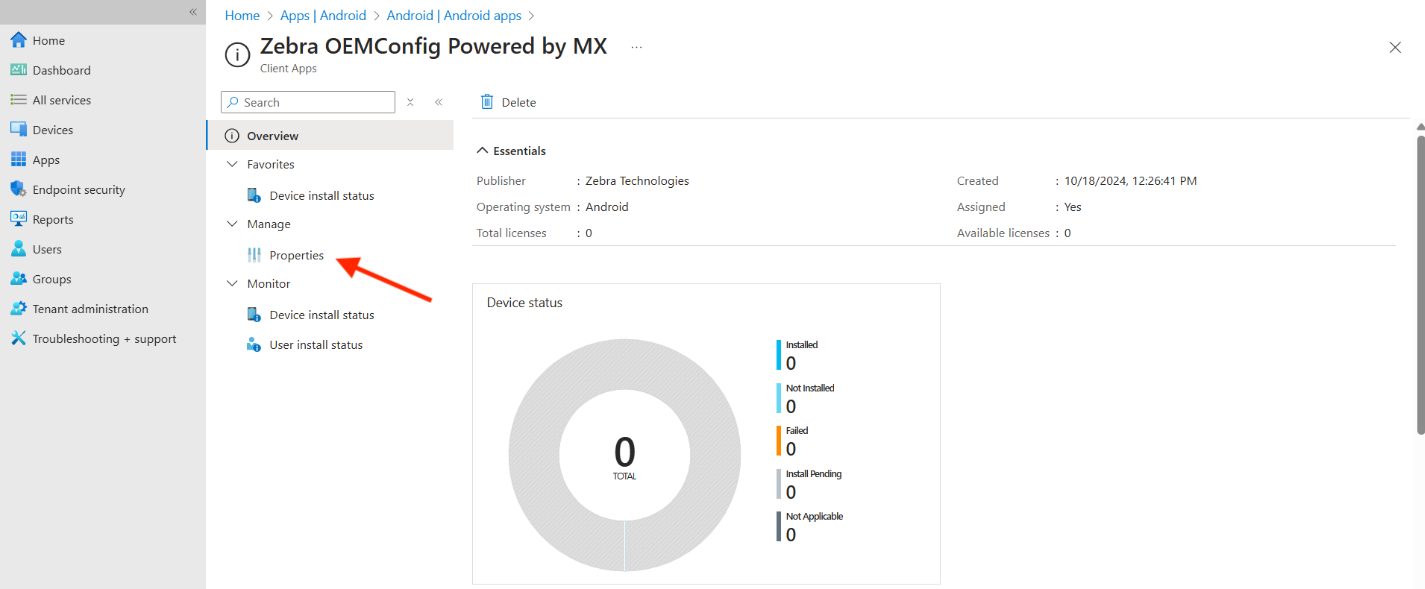The width and height of the screenshot is (1425, 589).
Task: Open the ellipsis more options menu
Action: pos(636,47)
